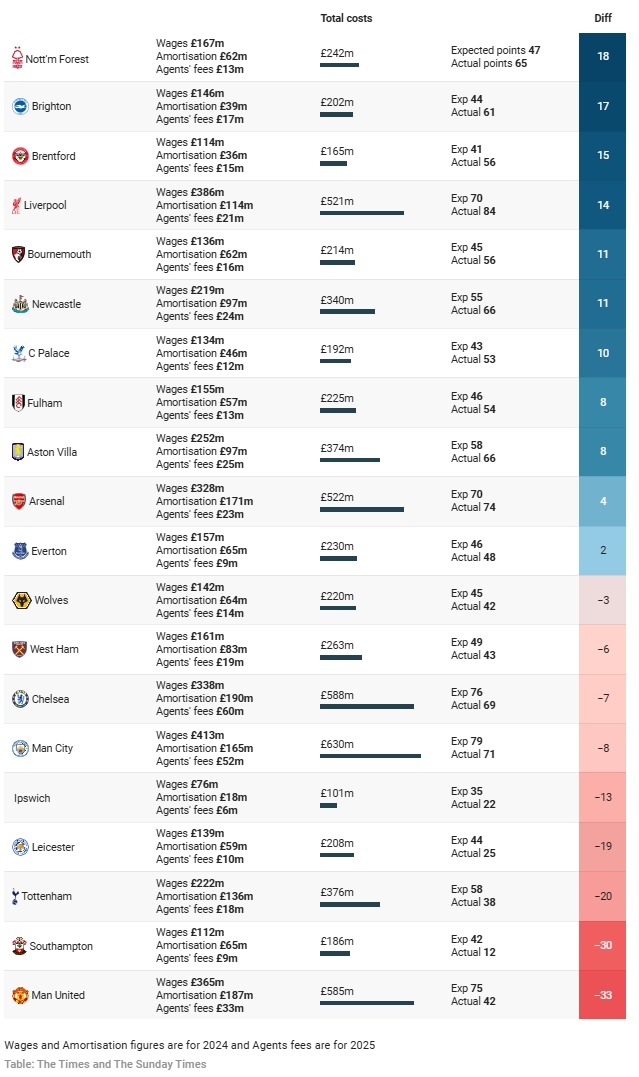Image resolution: width=639 pixels, height=1077 pixels.
Task: Click the Newcastle club badge
Action: (20, 304)
